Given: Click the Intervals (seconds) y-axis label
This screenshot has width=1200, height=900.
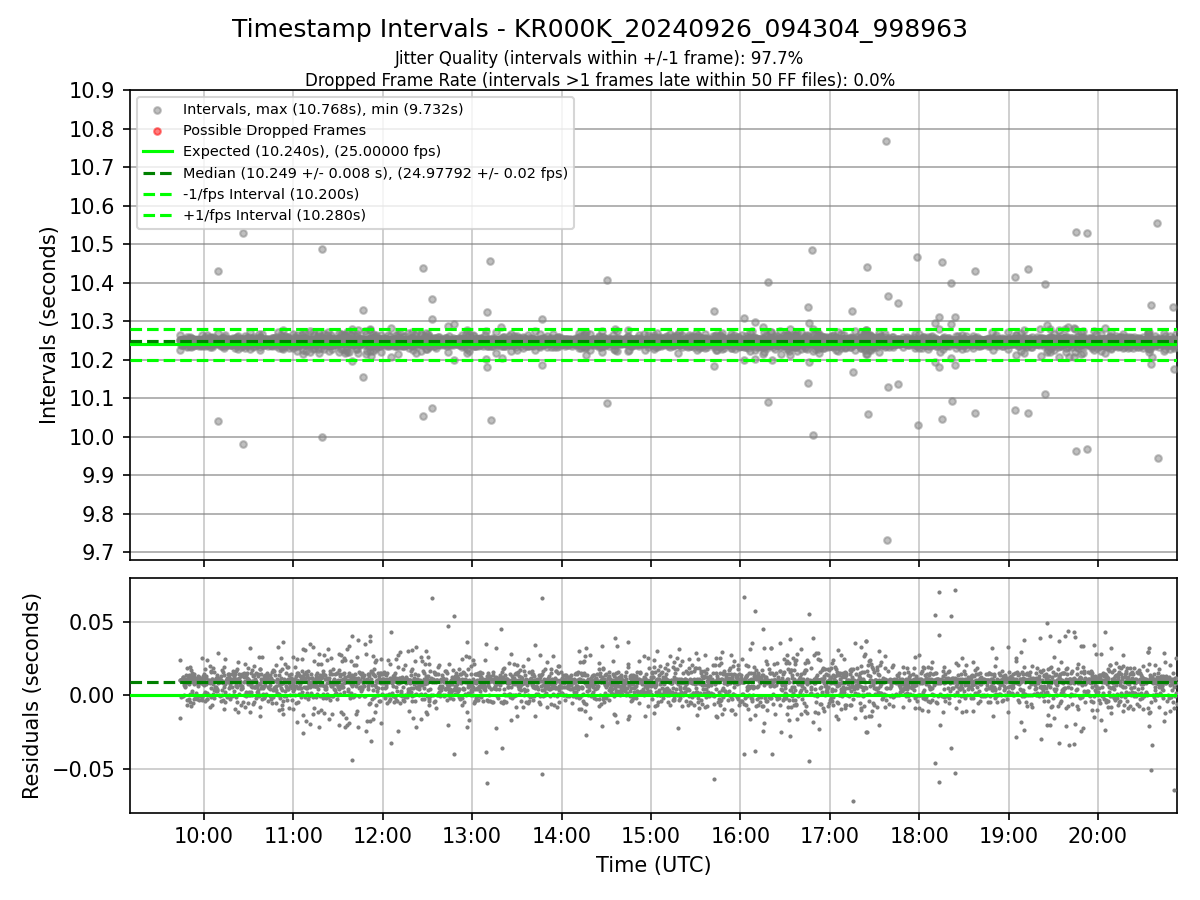Looking at the screenshot, I should pos(49,325).
